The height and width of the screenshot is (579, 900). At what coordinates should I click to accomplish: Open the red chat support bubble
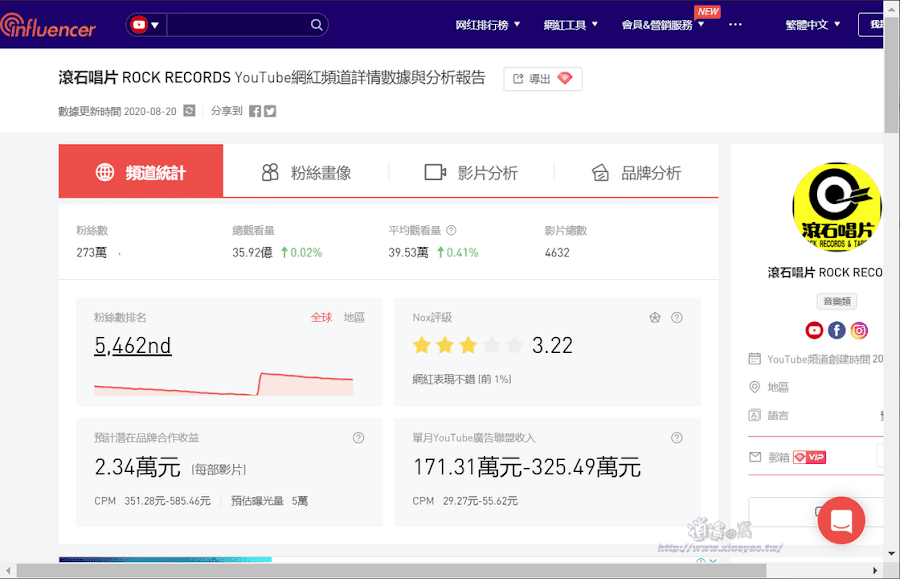[841, 520]
